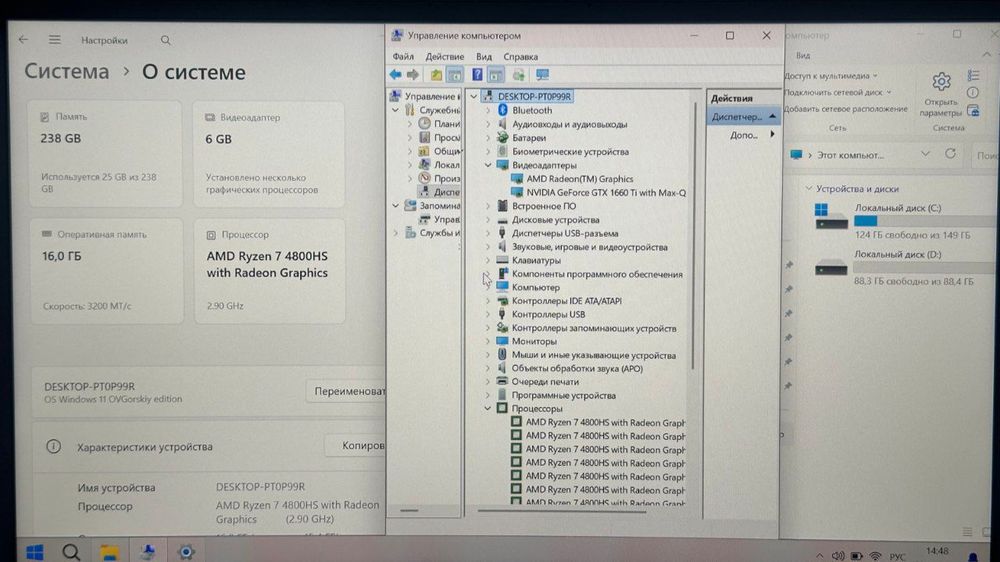
Task: Click the refresh icon in Explorer address bar
Action: (x=950, y=154)
